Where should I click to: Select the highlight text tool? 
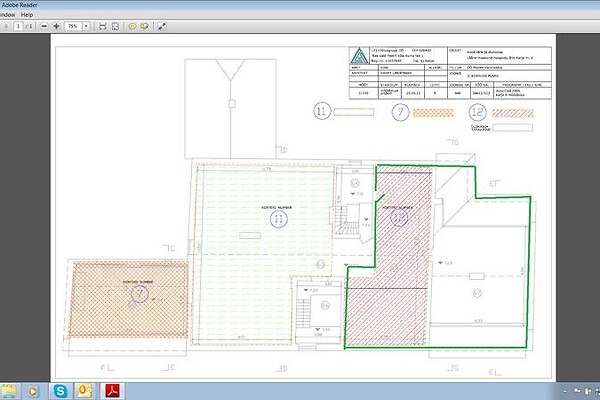tap(145, 25)
